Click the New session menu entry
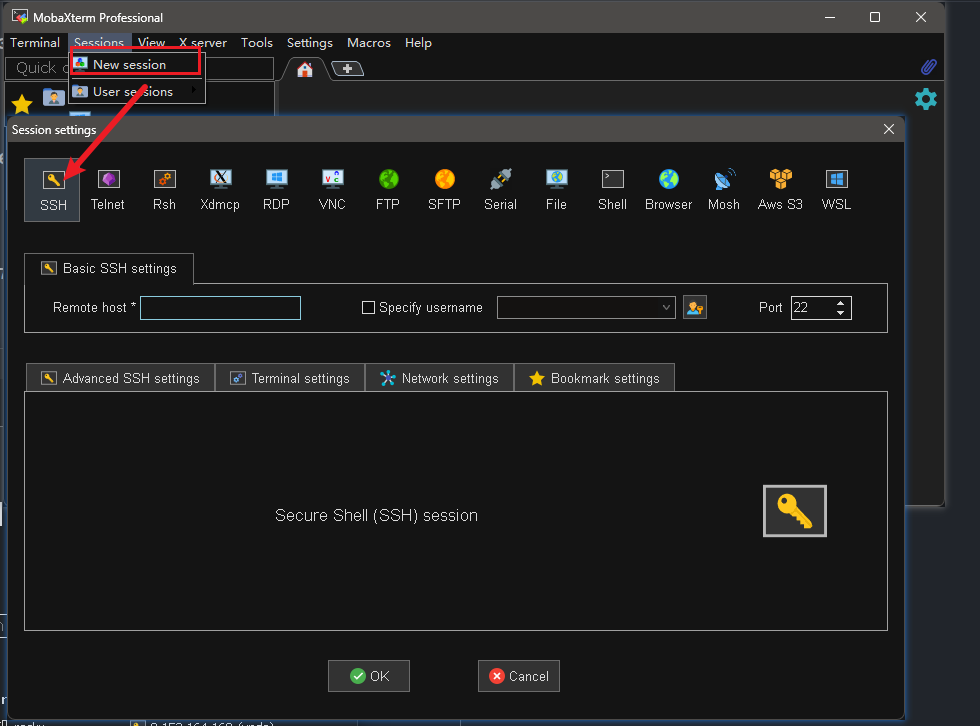 pos(136,64)
